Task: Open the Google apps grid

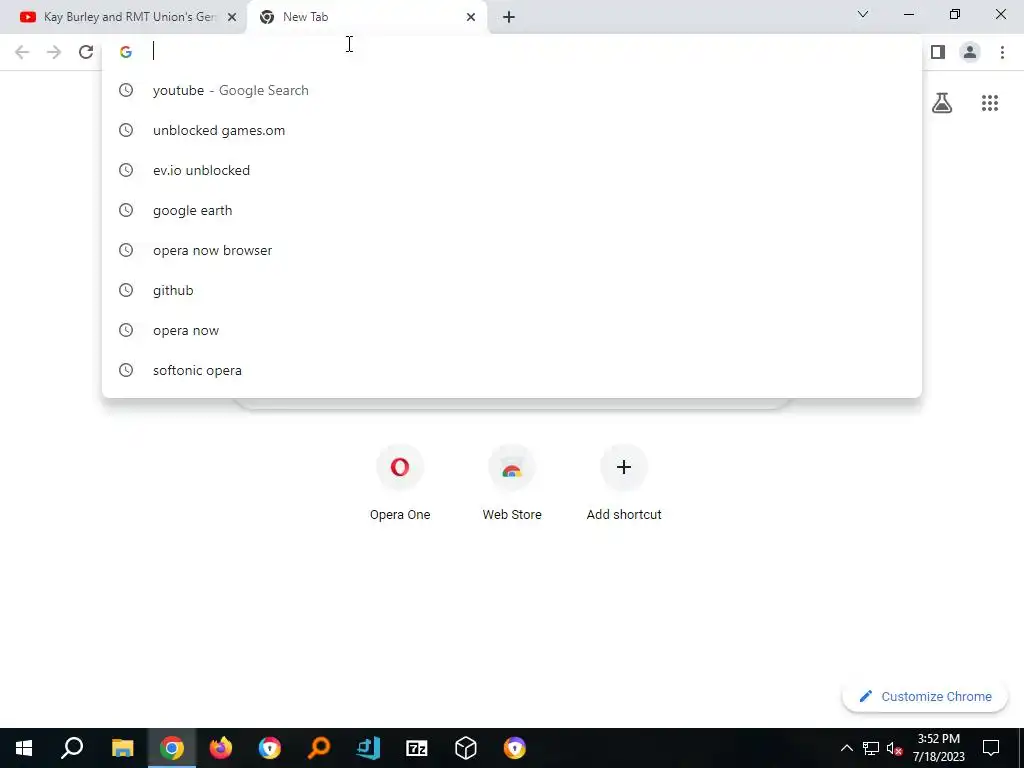Action: click(x=990, y=103)
